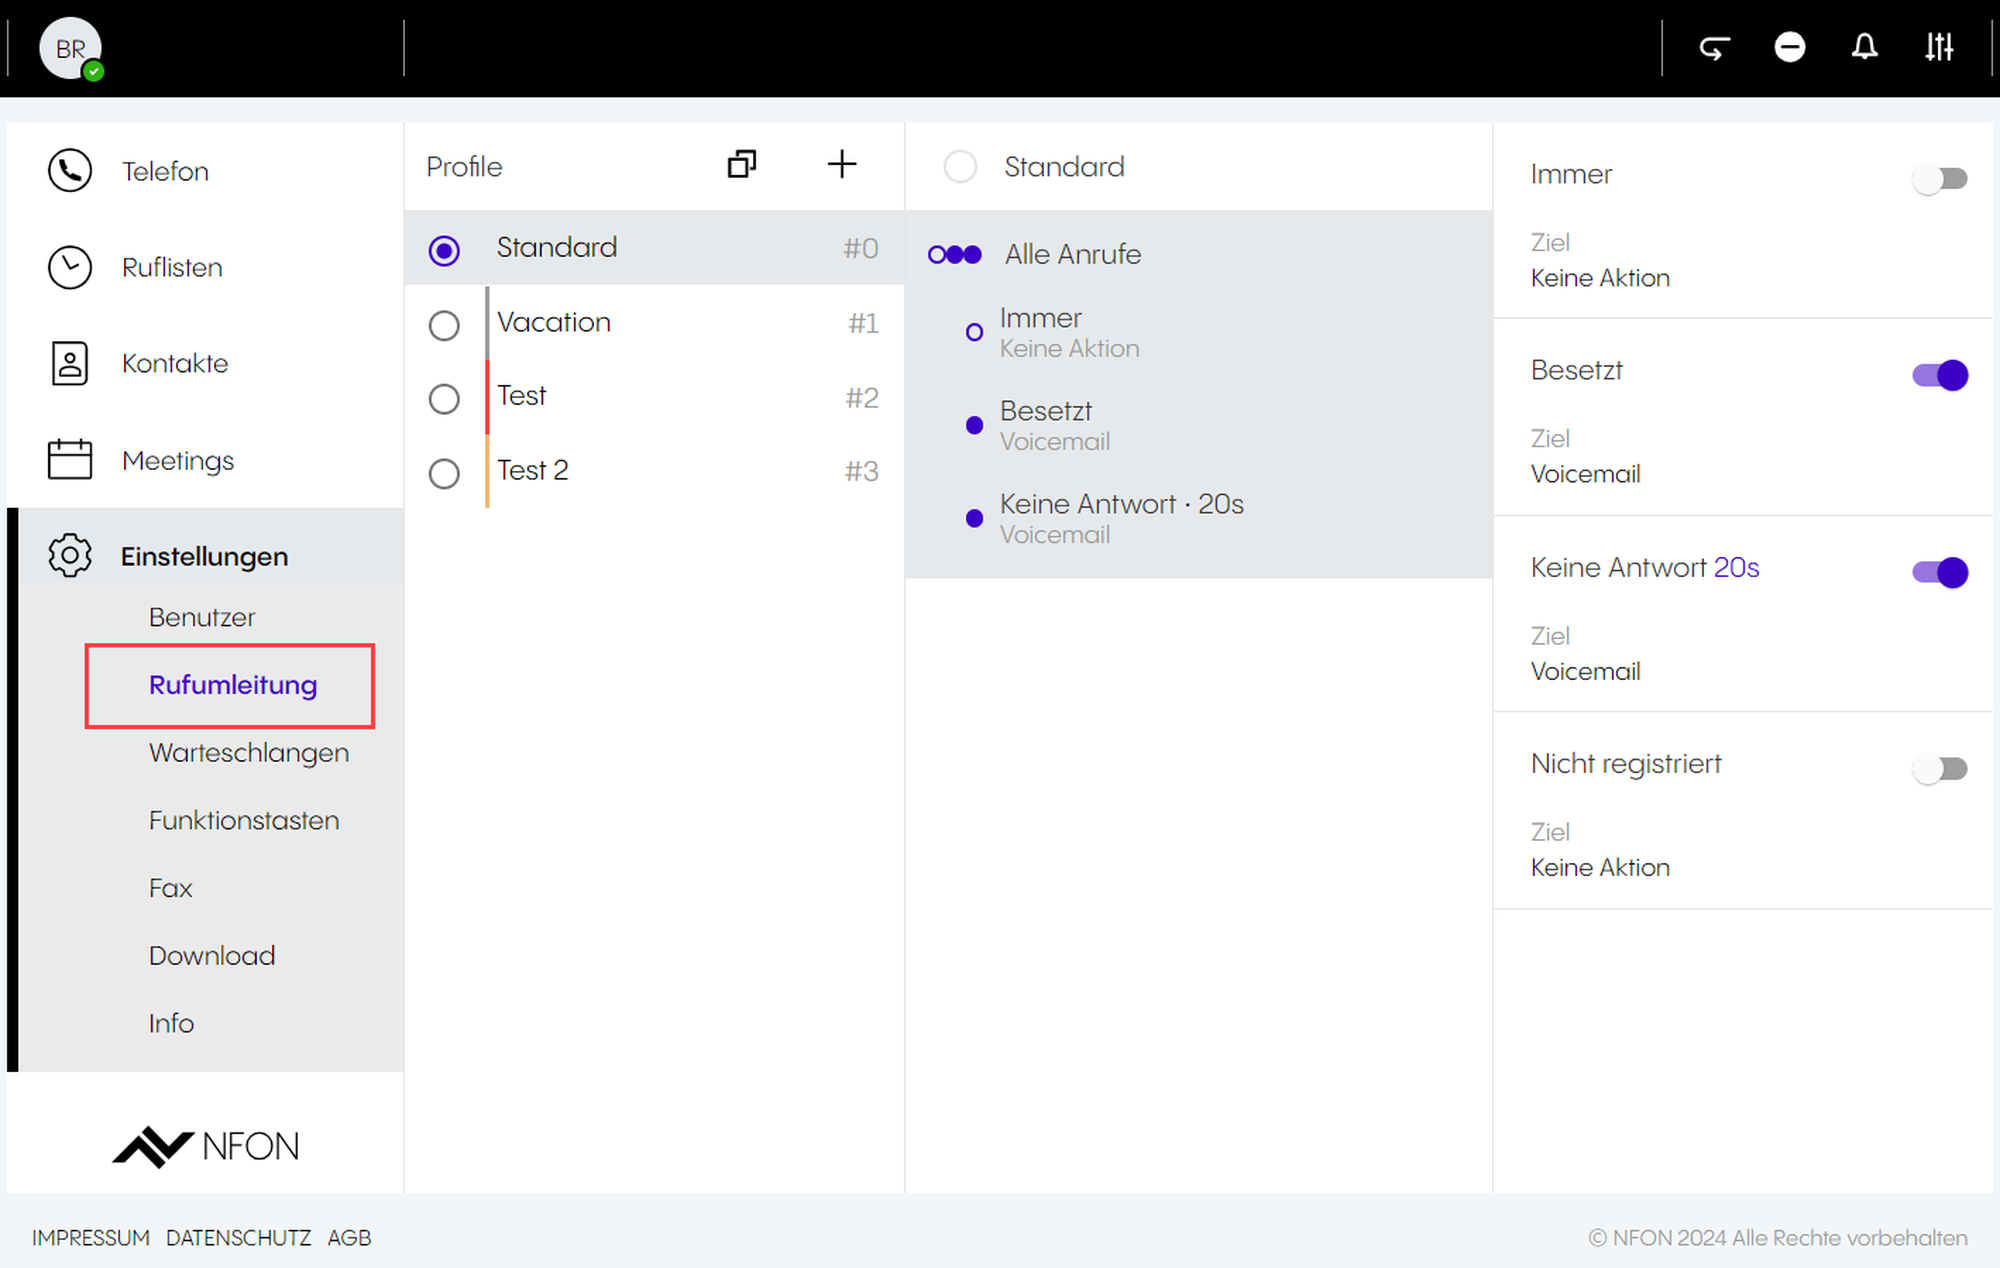
Task: Go to the Funktionstasten submenu item
Action: [244, 821]
